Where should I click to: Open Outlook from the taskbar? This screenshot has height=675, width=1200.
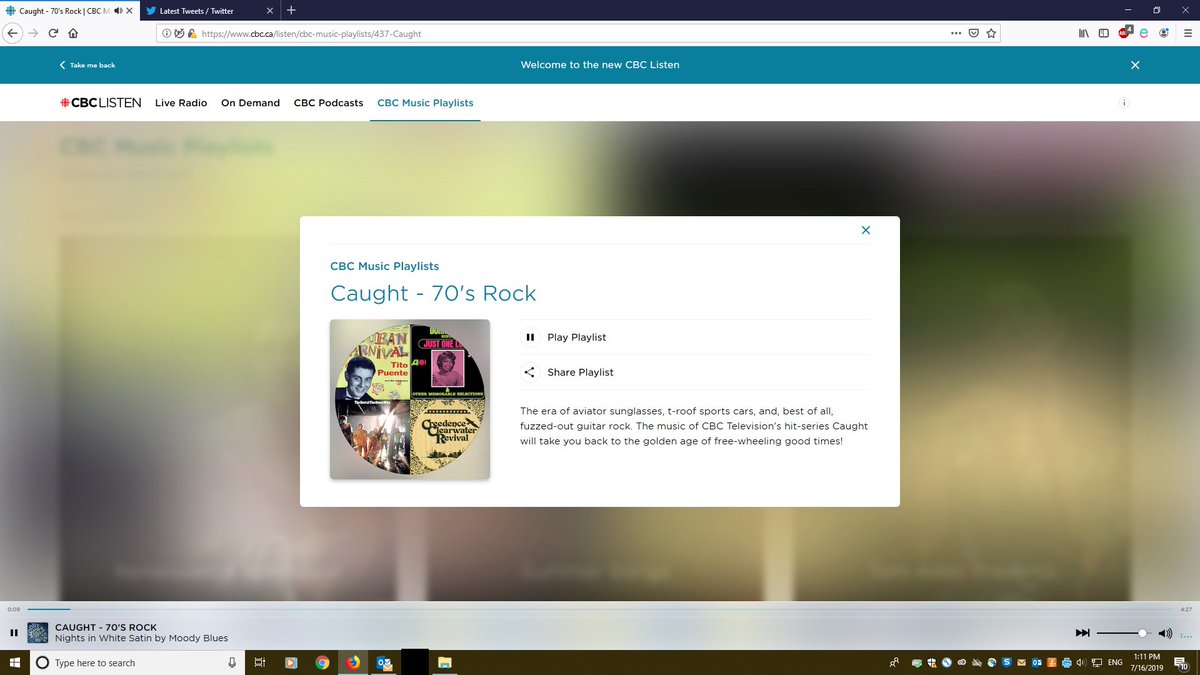coord(383,662)
